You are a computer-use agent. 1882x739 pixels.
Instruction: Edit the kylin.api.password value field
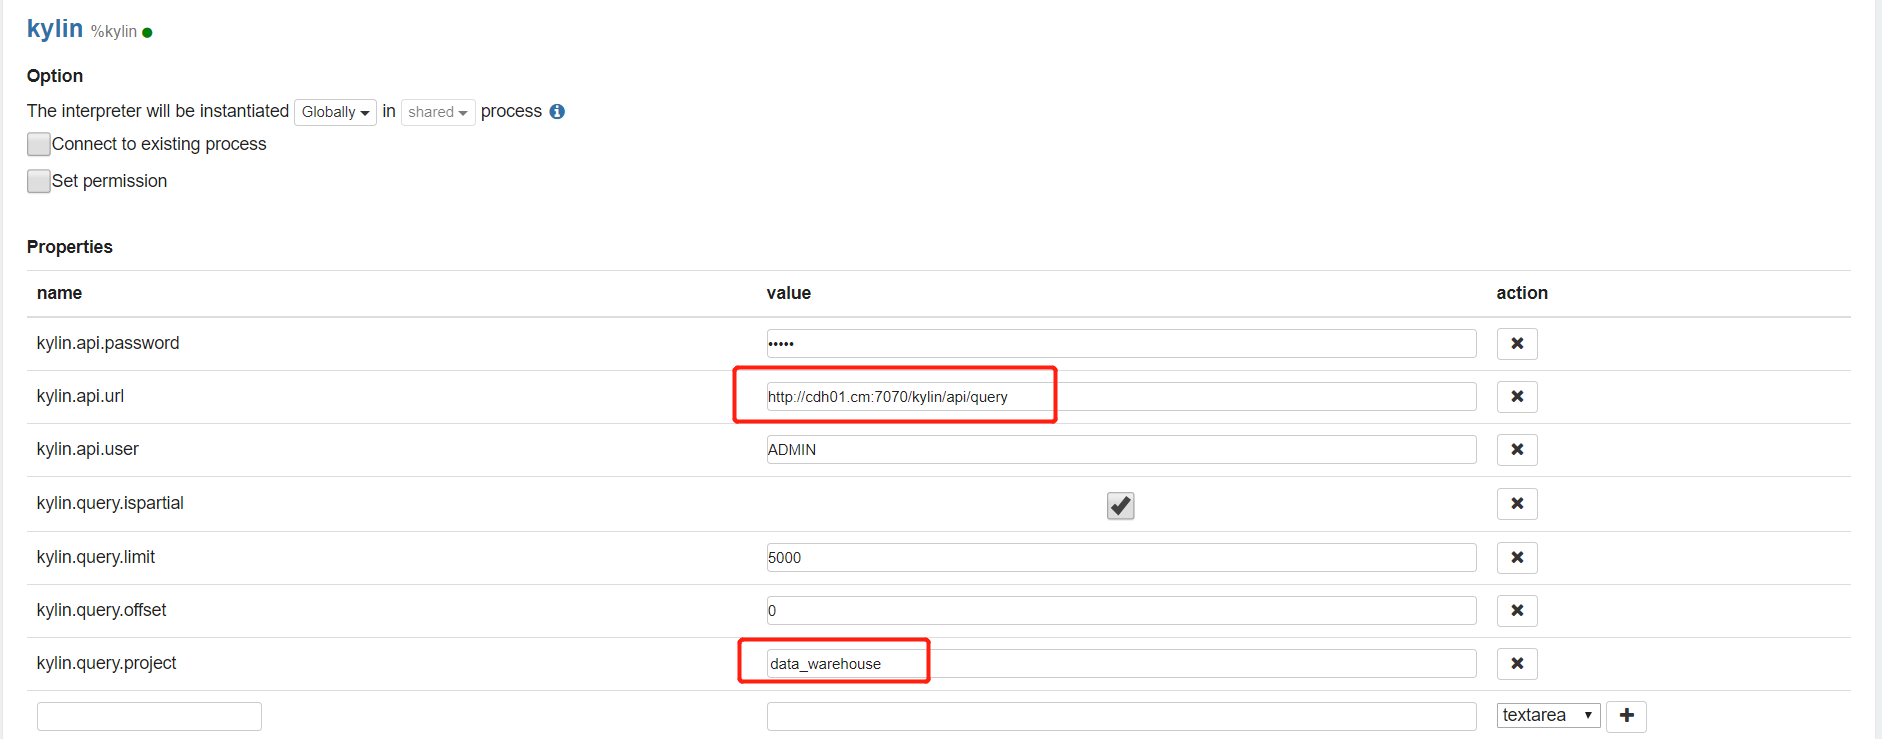click(x=1121, y=344)
